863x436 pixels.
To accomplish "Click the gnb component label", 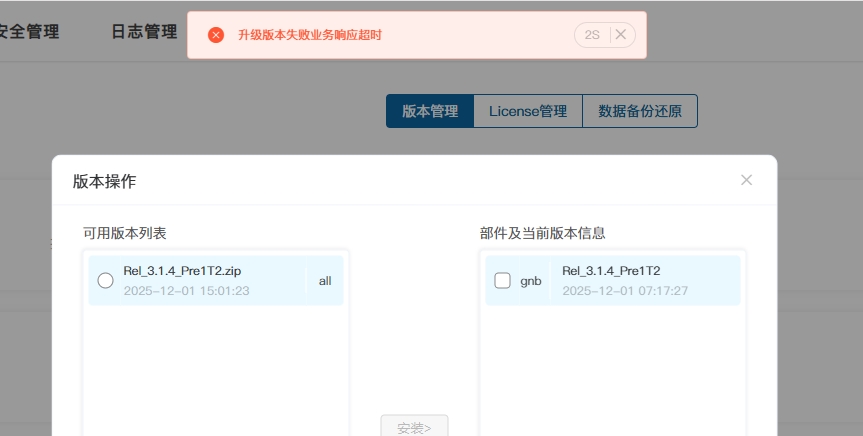I will 531,281.
